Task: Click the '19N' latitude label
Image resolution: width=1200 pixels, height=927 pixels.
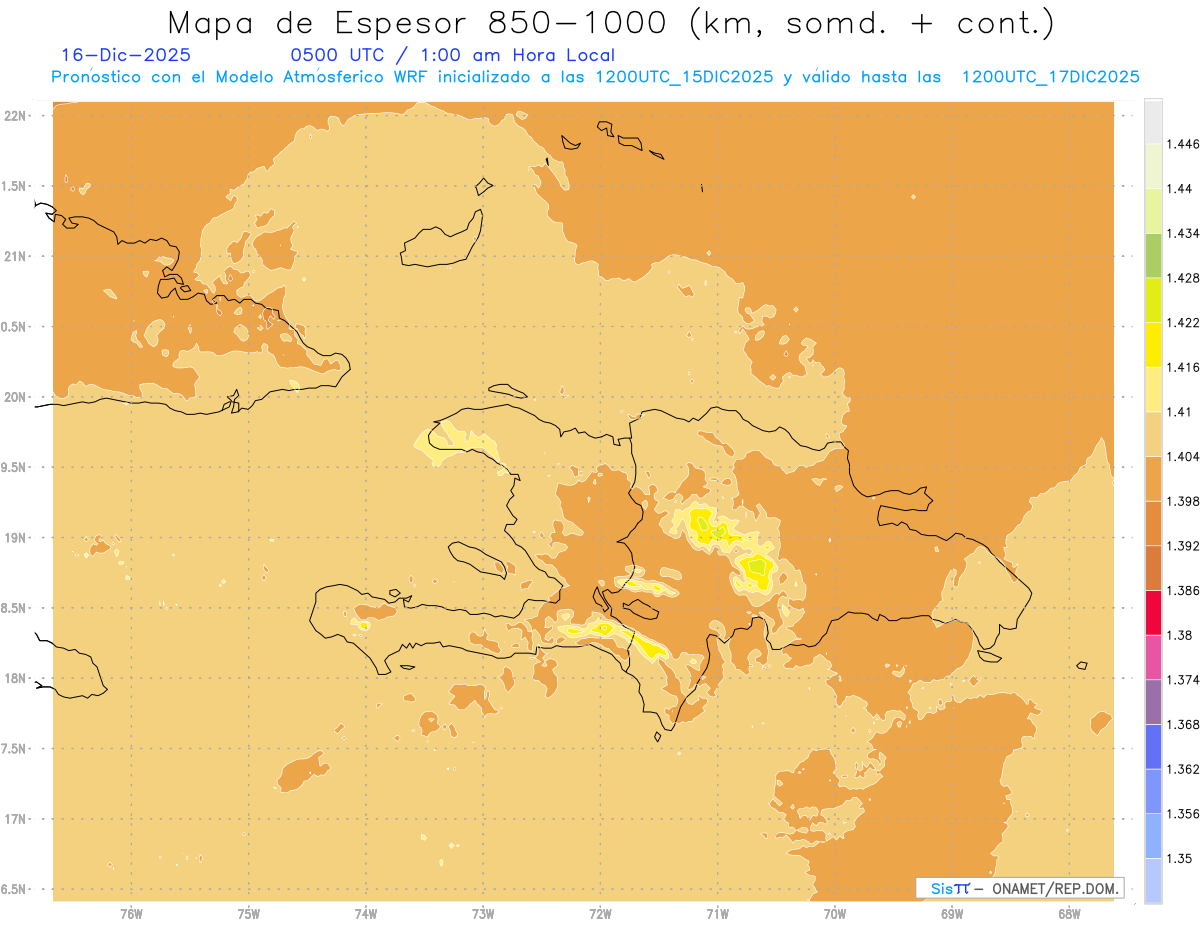Action: [x=14, y=537]
